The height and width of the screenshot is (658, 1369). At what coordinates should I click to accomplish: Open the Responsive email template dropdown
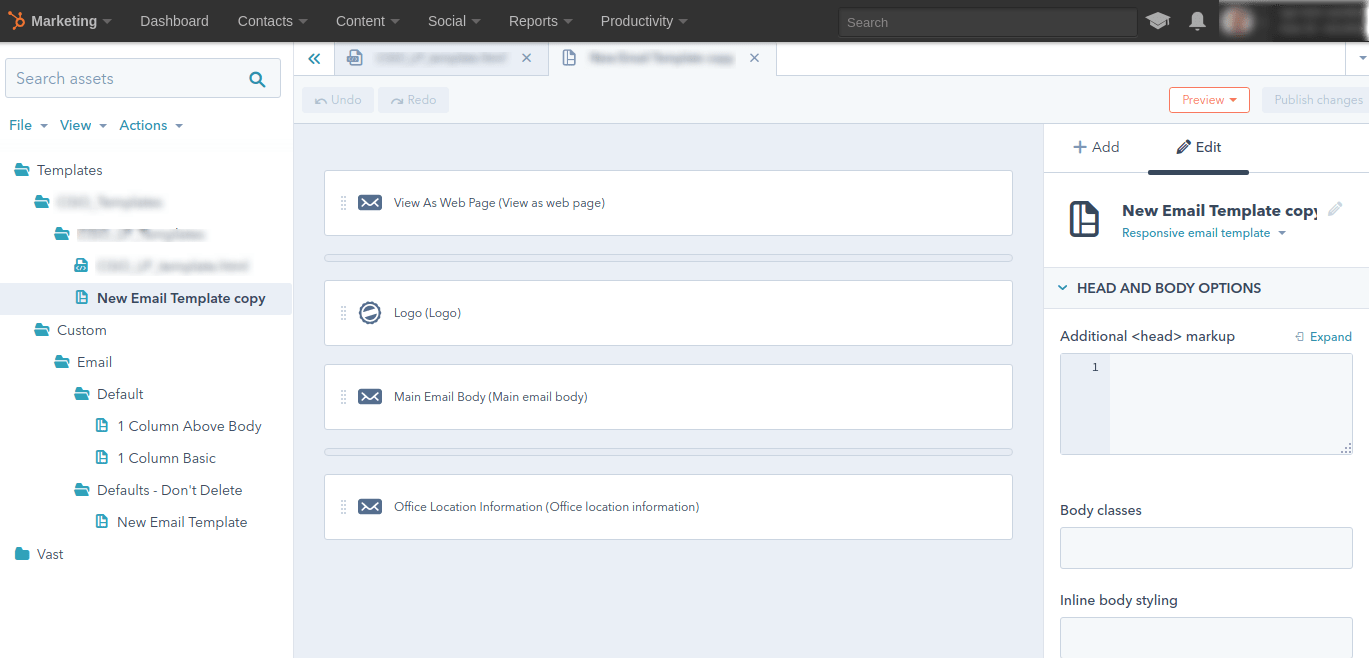click(1283, 232)
